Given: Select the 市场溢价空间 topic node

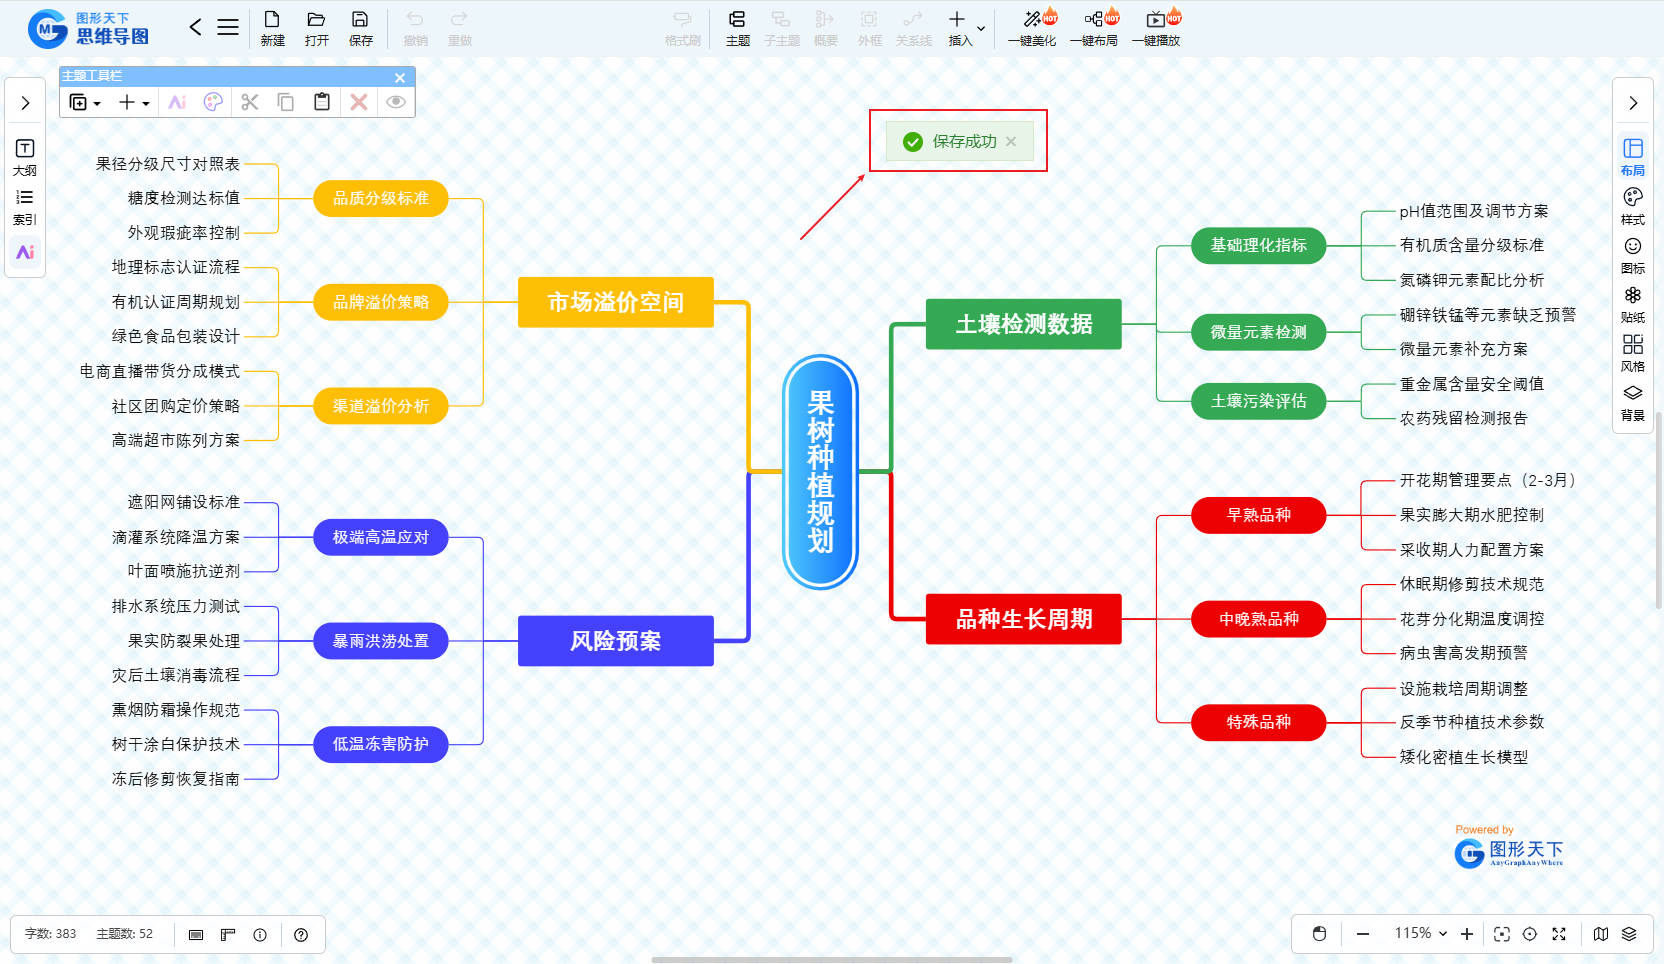Looking at the screenshot, I should pos(615,302).
